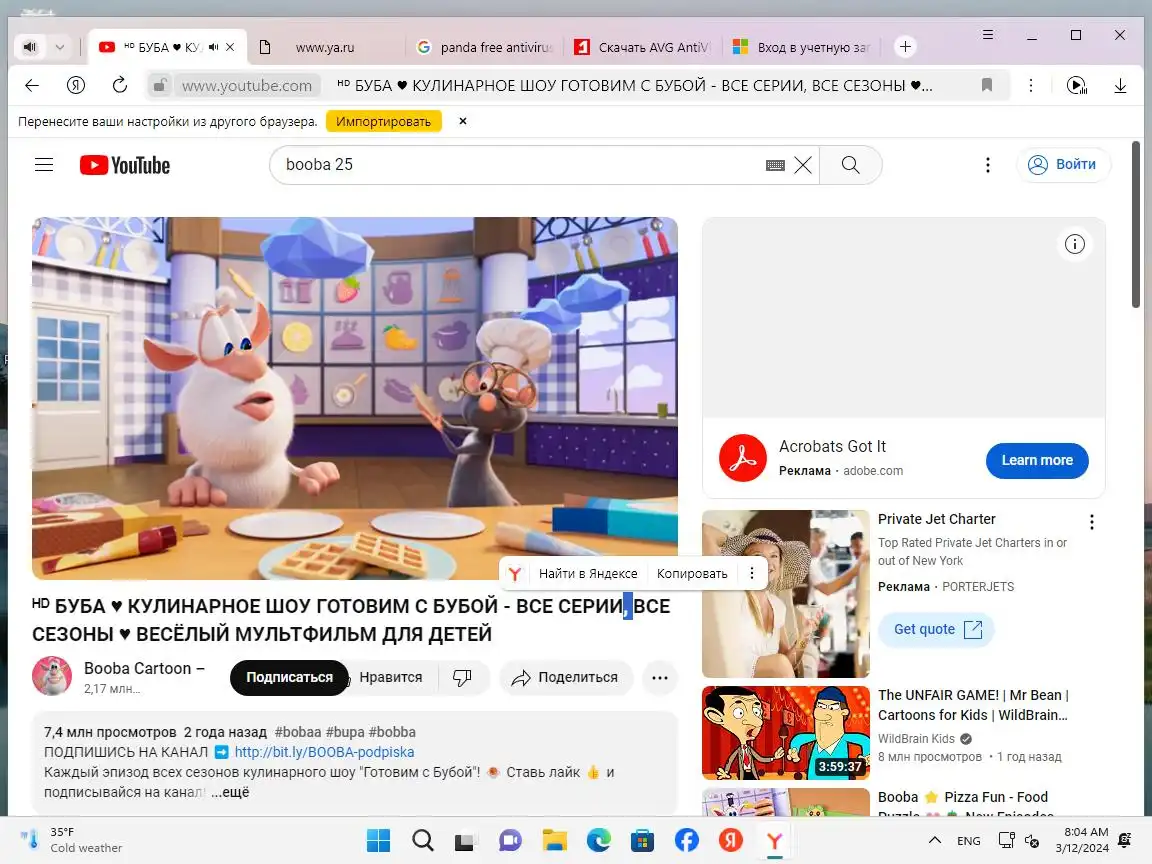Click the YouTube logo
Image resolution: width=1152 pixels, height=864 pixels.
(x=125, y=165)
